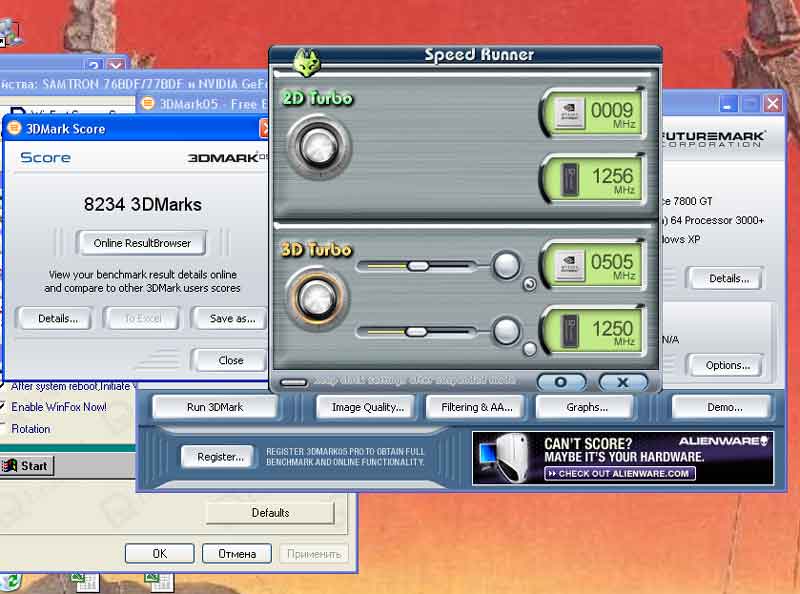Click the memory chip icon in the 1250 MHz display

pyautogui.click(x=569, y=331)
